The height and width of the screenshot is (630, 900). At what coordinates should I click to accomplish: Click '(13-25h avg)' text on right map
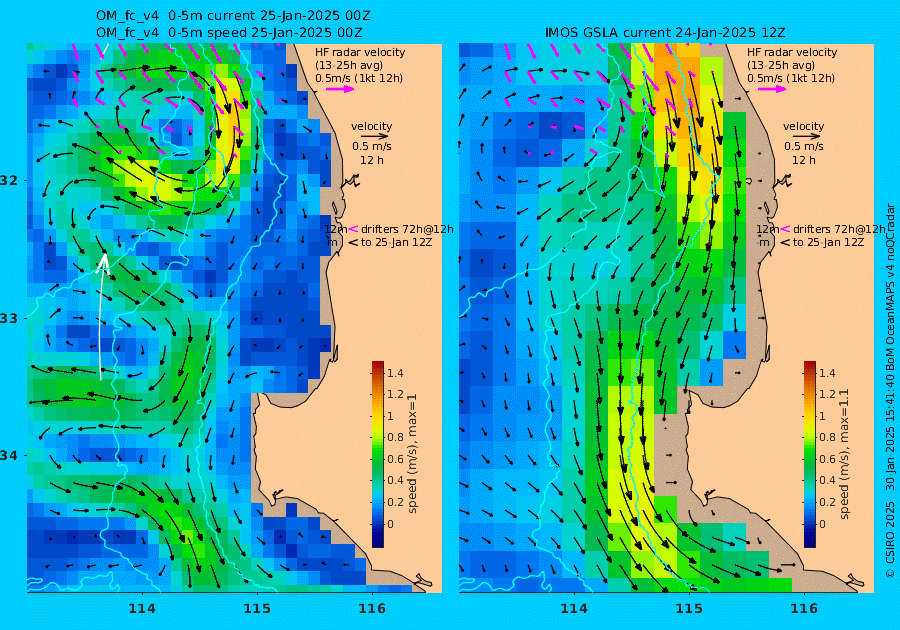point(780,65)
